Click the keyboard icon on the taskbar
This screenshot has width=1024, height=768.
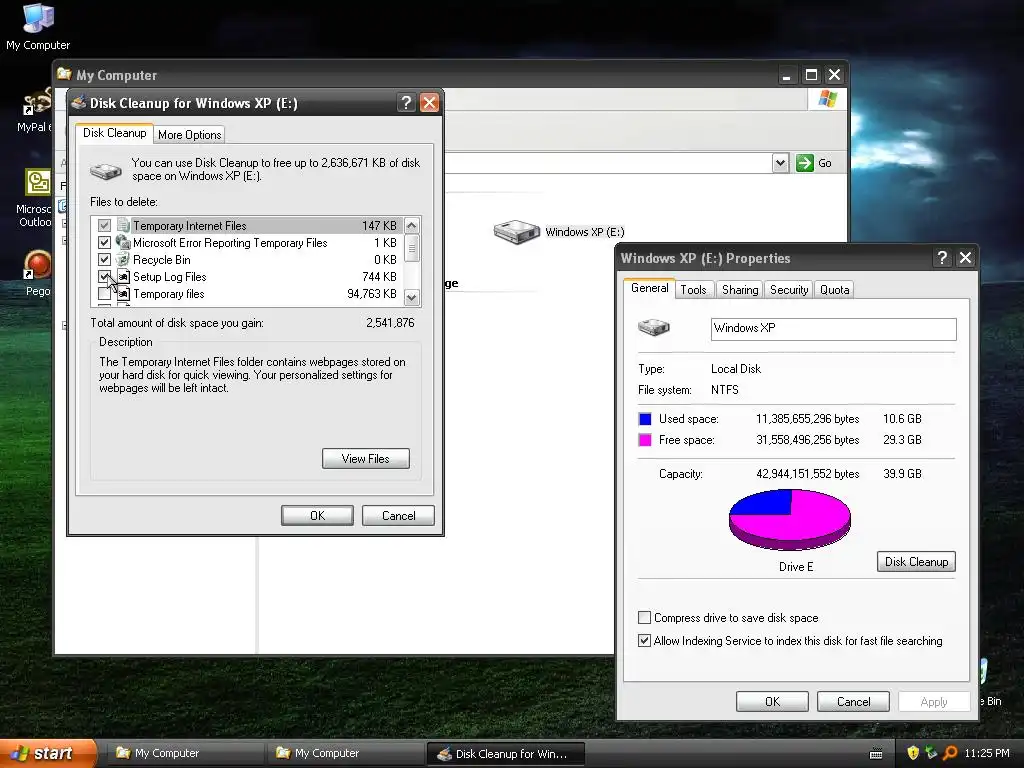click(876, 754)
